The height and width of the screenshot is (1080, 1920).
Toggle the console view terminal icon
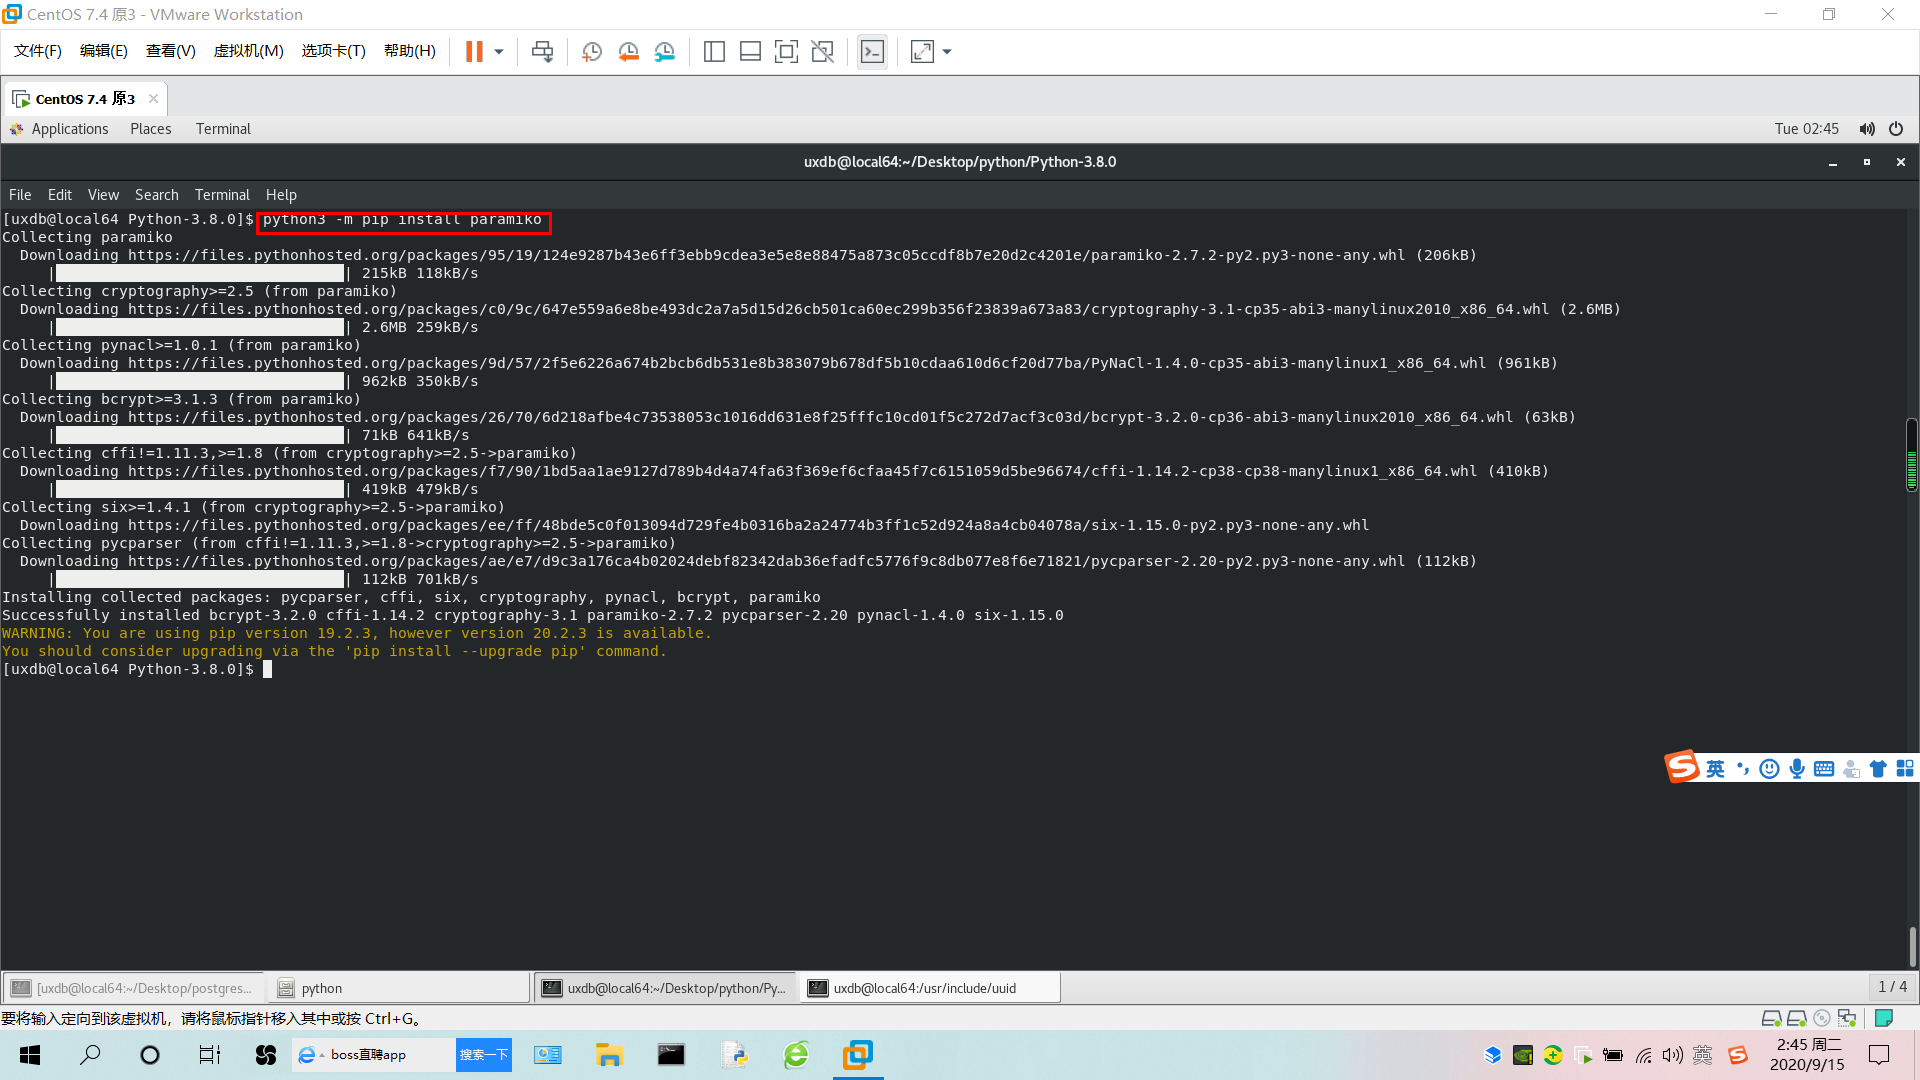872,52
